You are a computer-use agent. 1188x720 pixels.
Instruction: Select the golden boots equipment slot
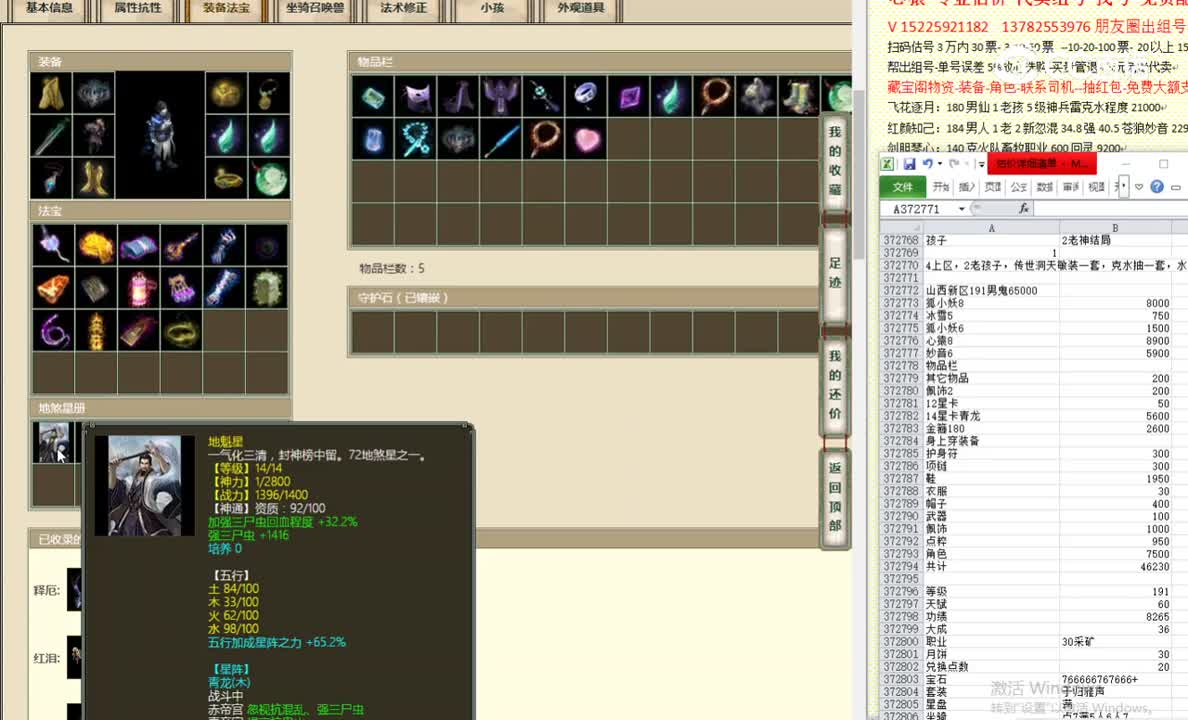[x=93, y=179]
